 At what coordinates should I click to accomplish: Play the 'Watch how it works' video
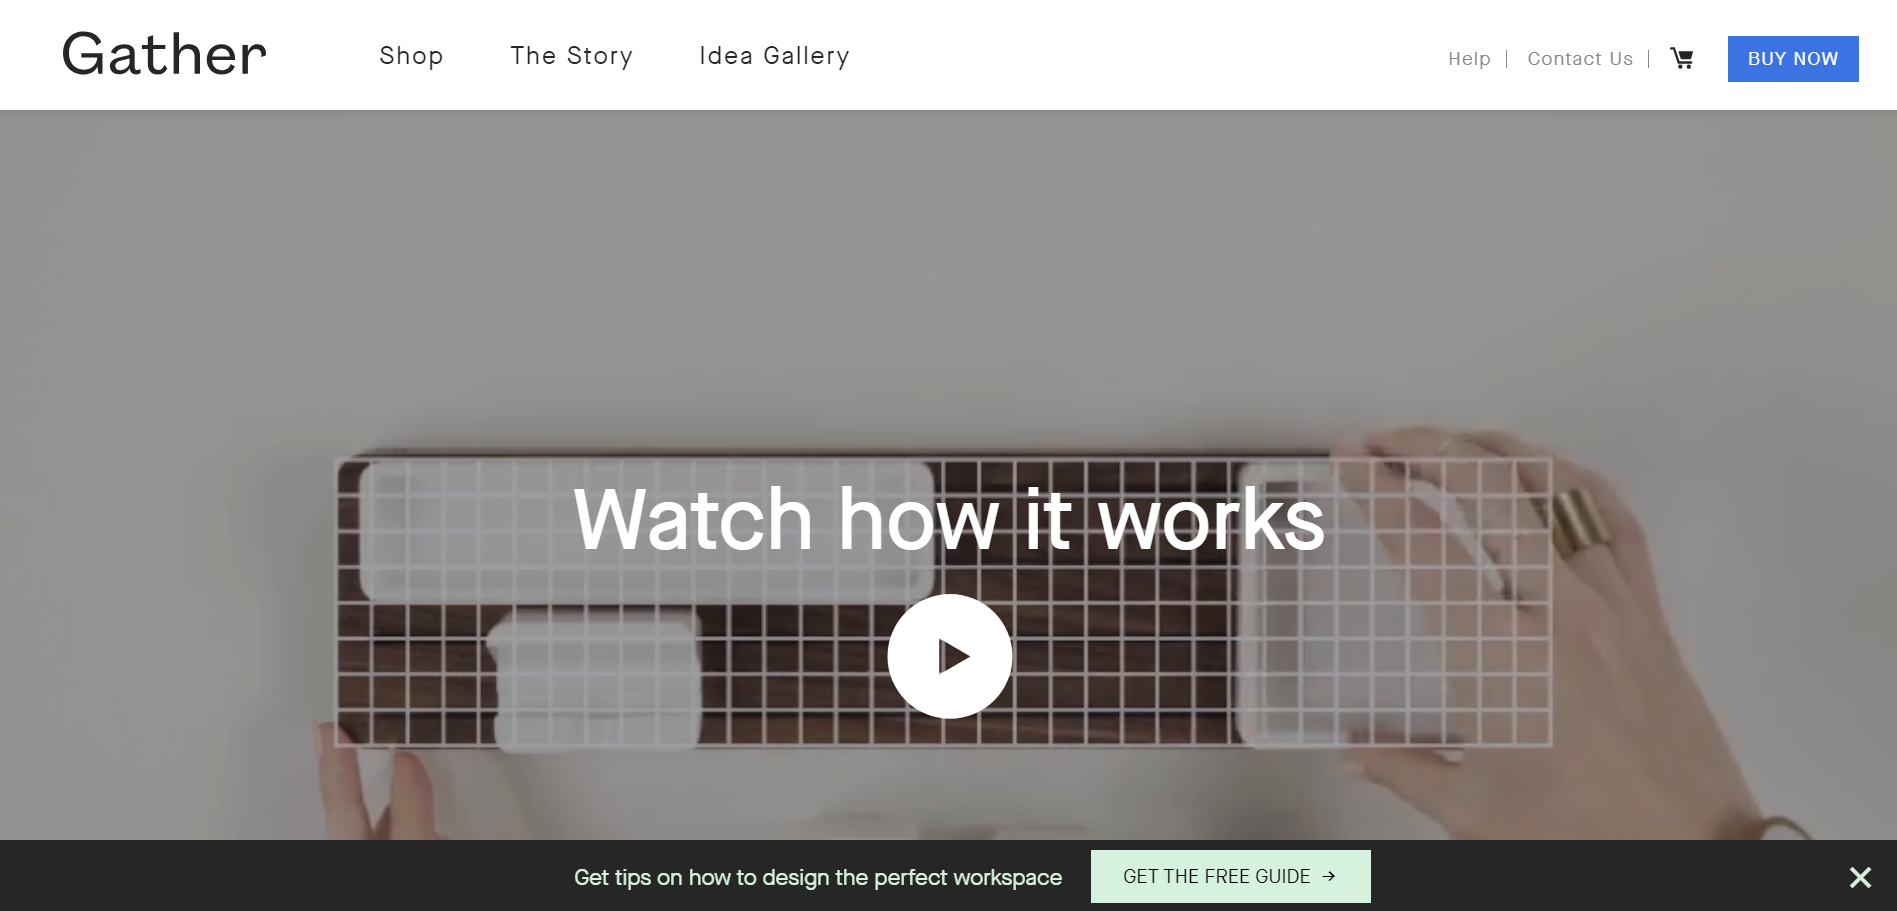[950, 656]
